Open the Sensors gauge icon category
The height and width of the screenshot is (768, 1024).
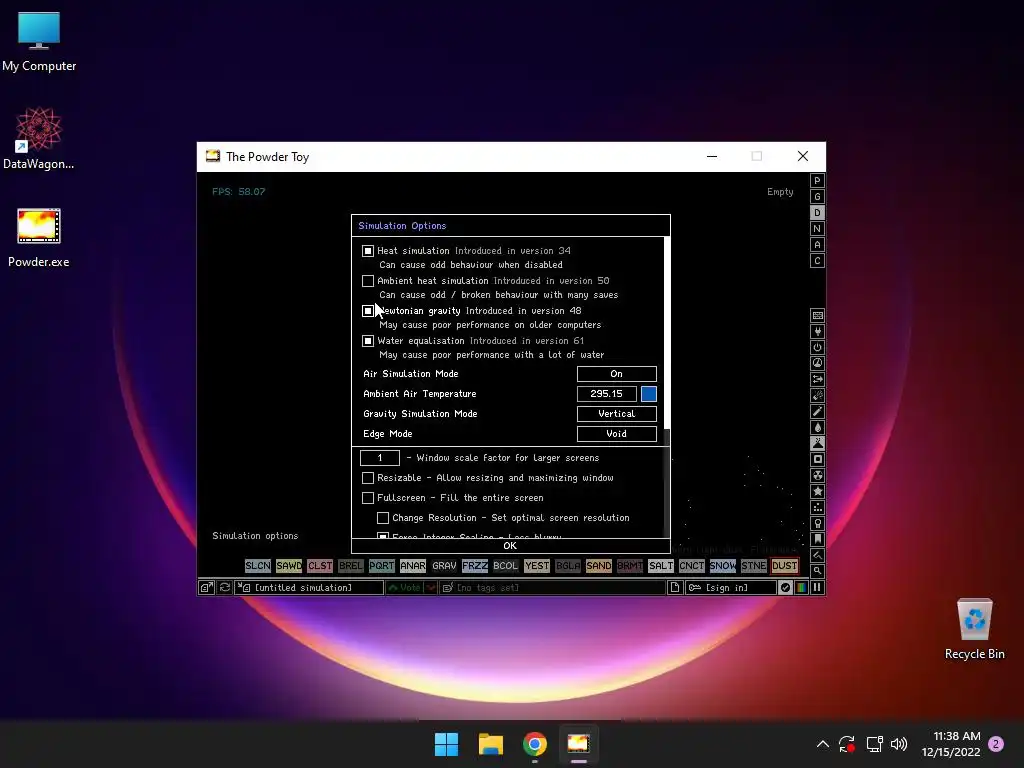[x=817, y=363]
